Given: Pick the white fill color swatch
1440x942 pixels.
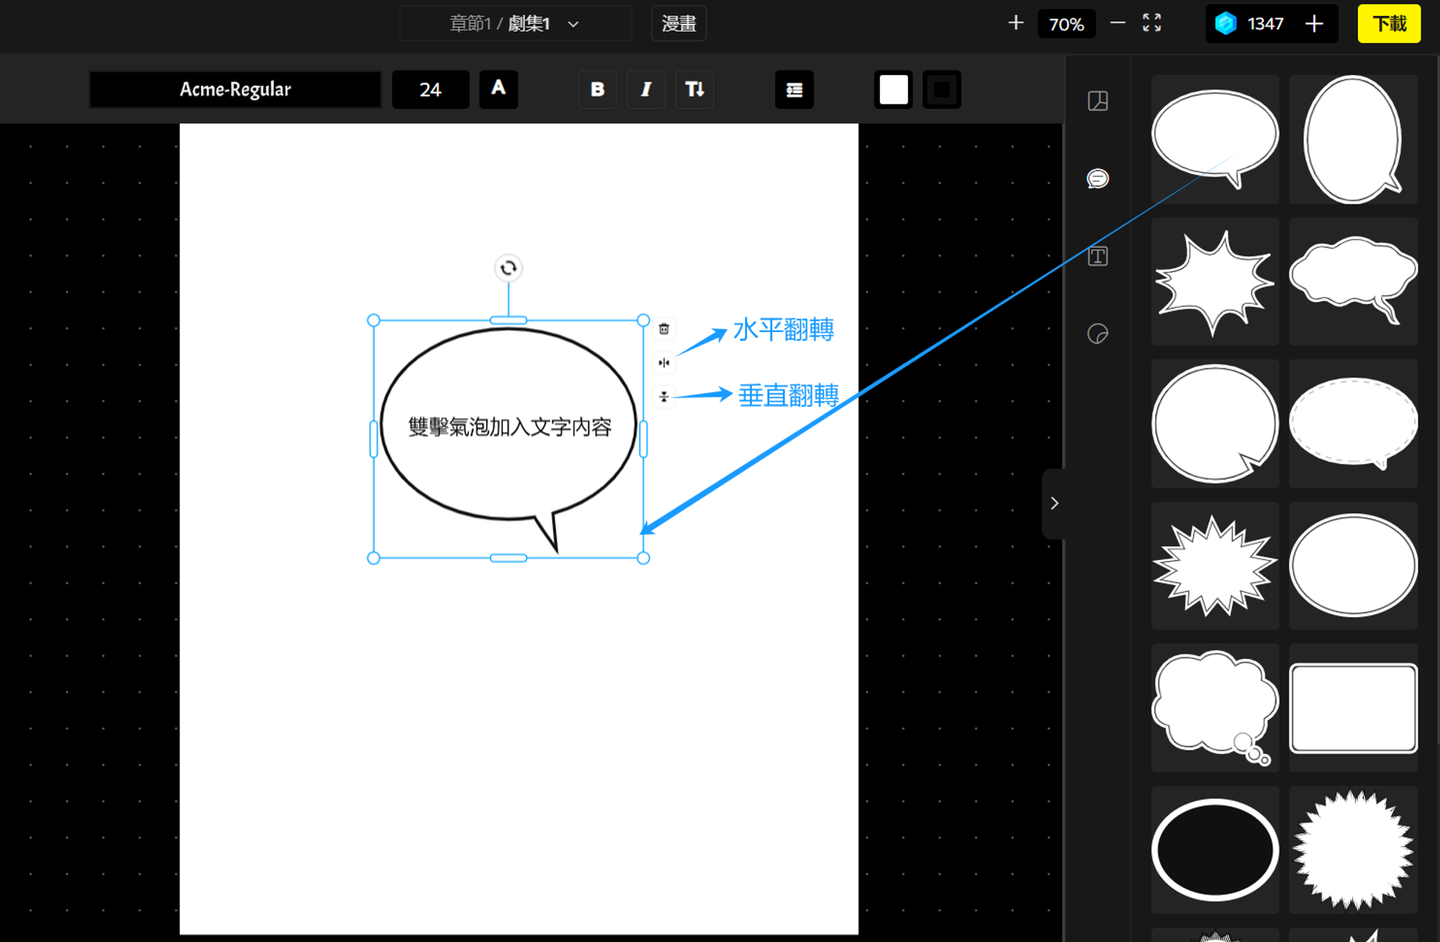Looking at the screenshot, I should pos(893,90).
